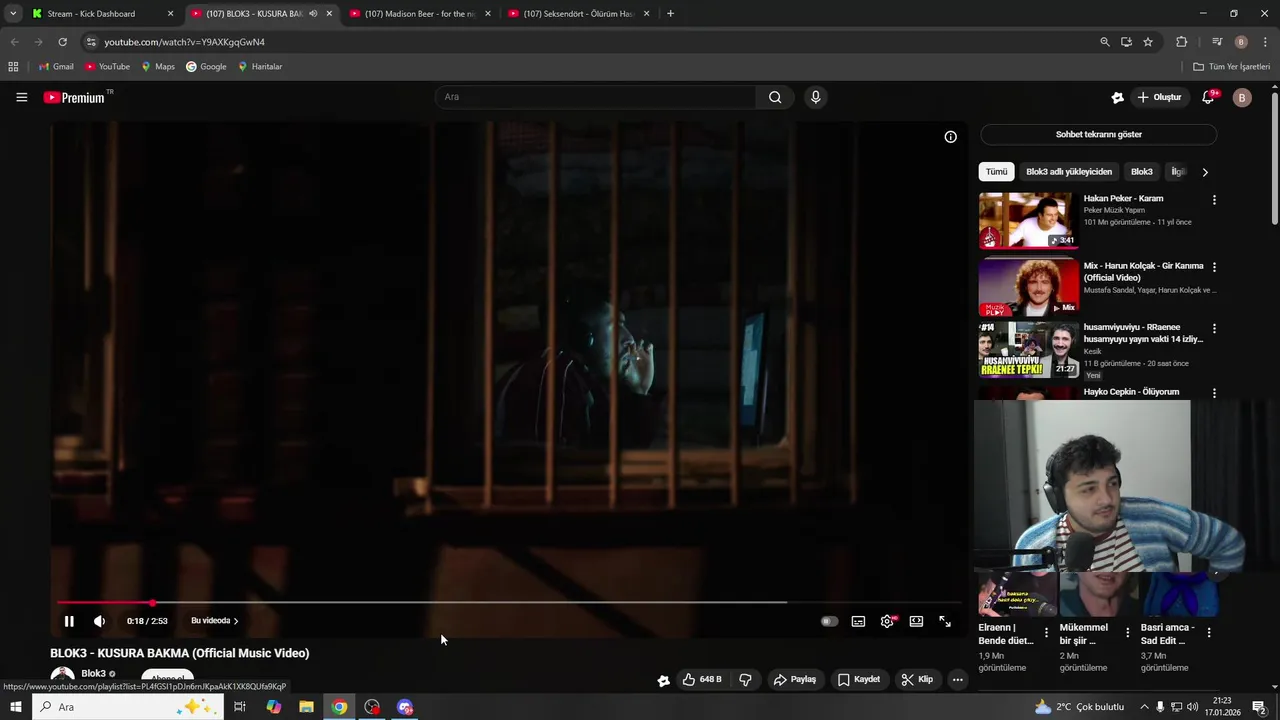Open the Chrome extensions puzzle icon
This screenshot has width=1280, height=720.
(x=1181, y=42)
